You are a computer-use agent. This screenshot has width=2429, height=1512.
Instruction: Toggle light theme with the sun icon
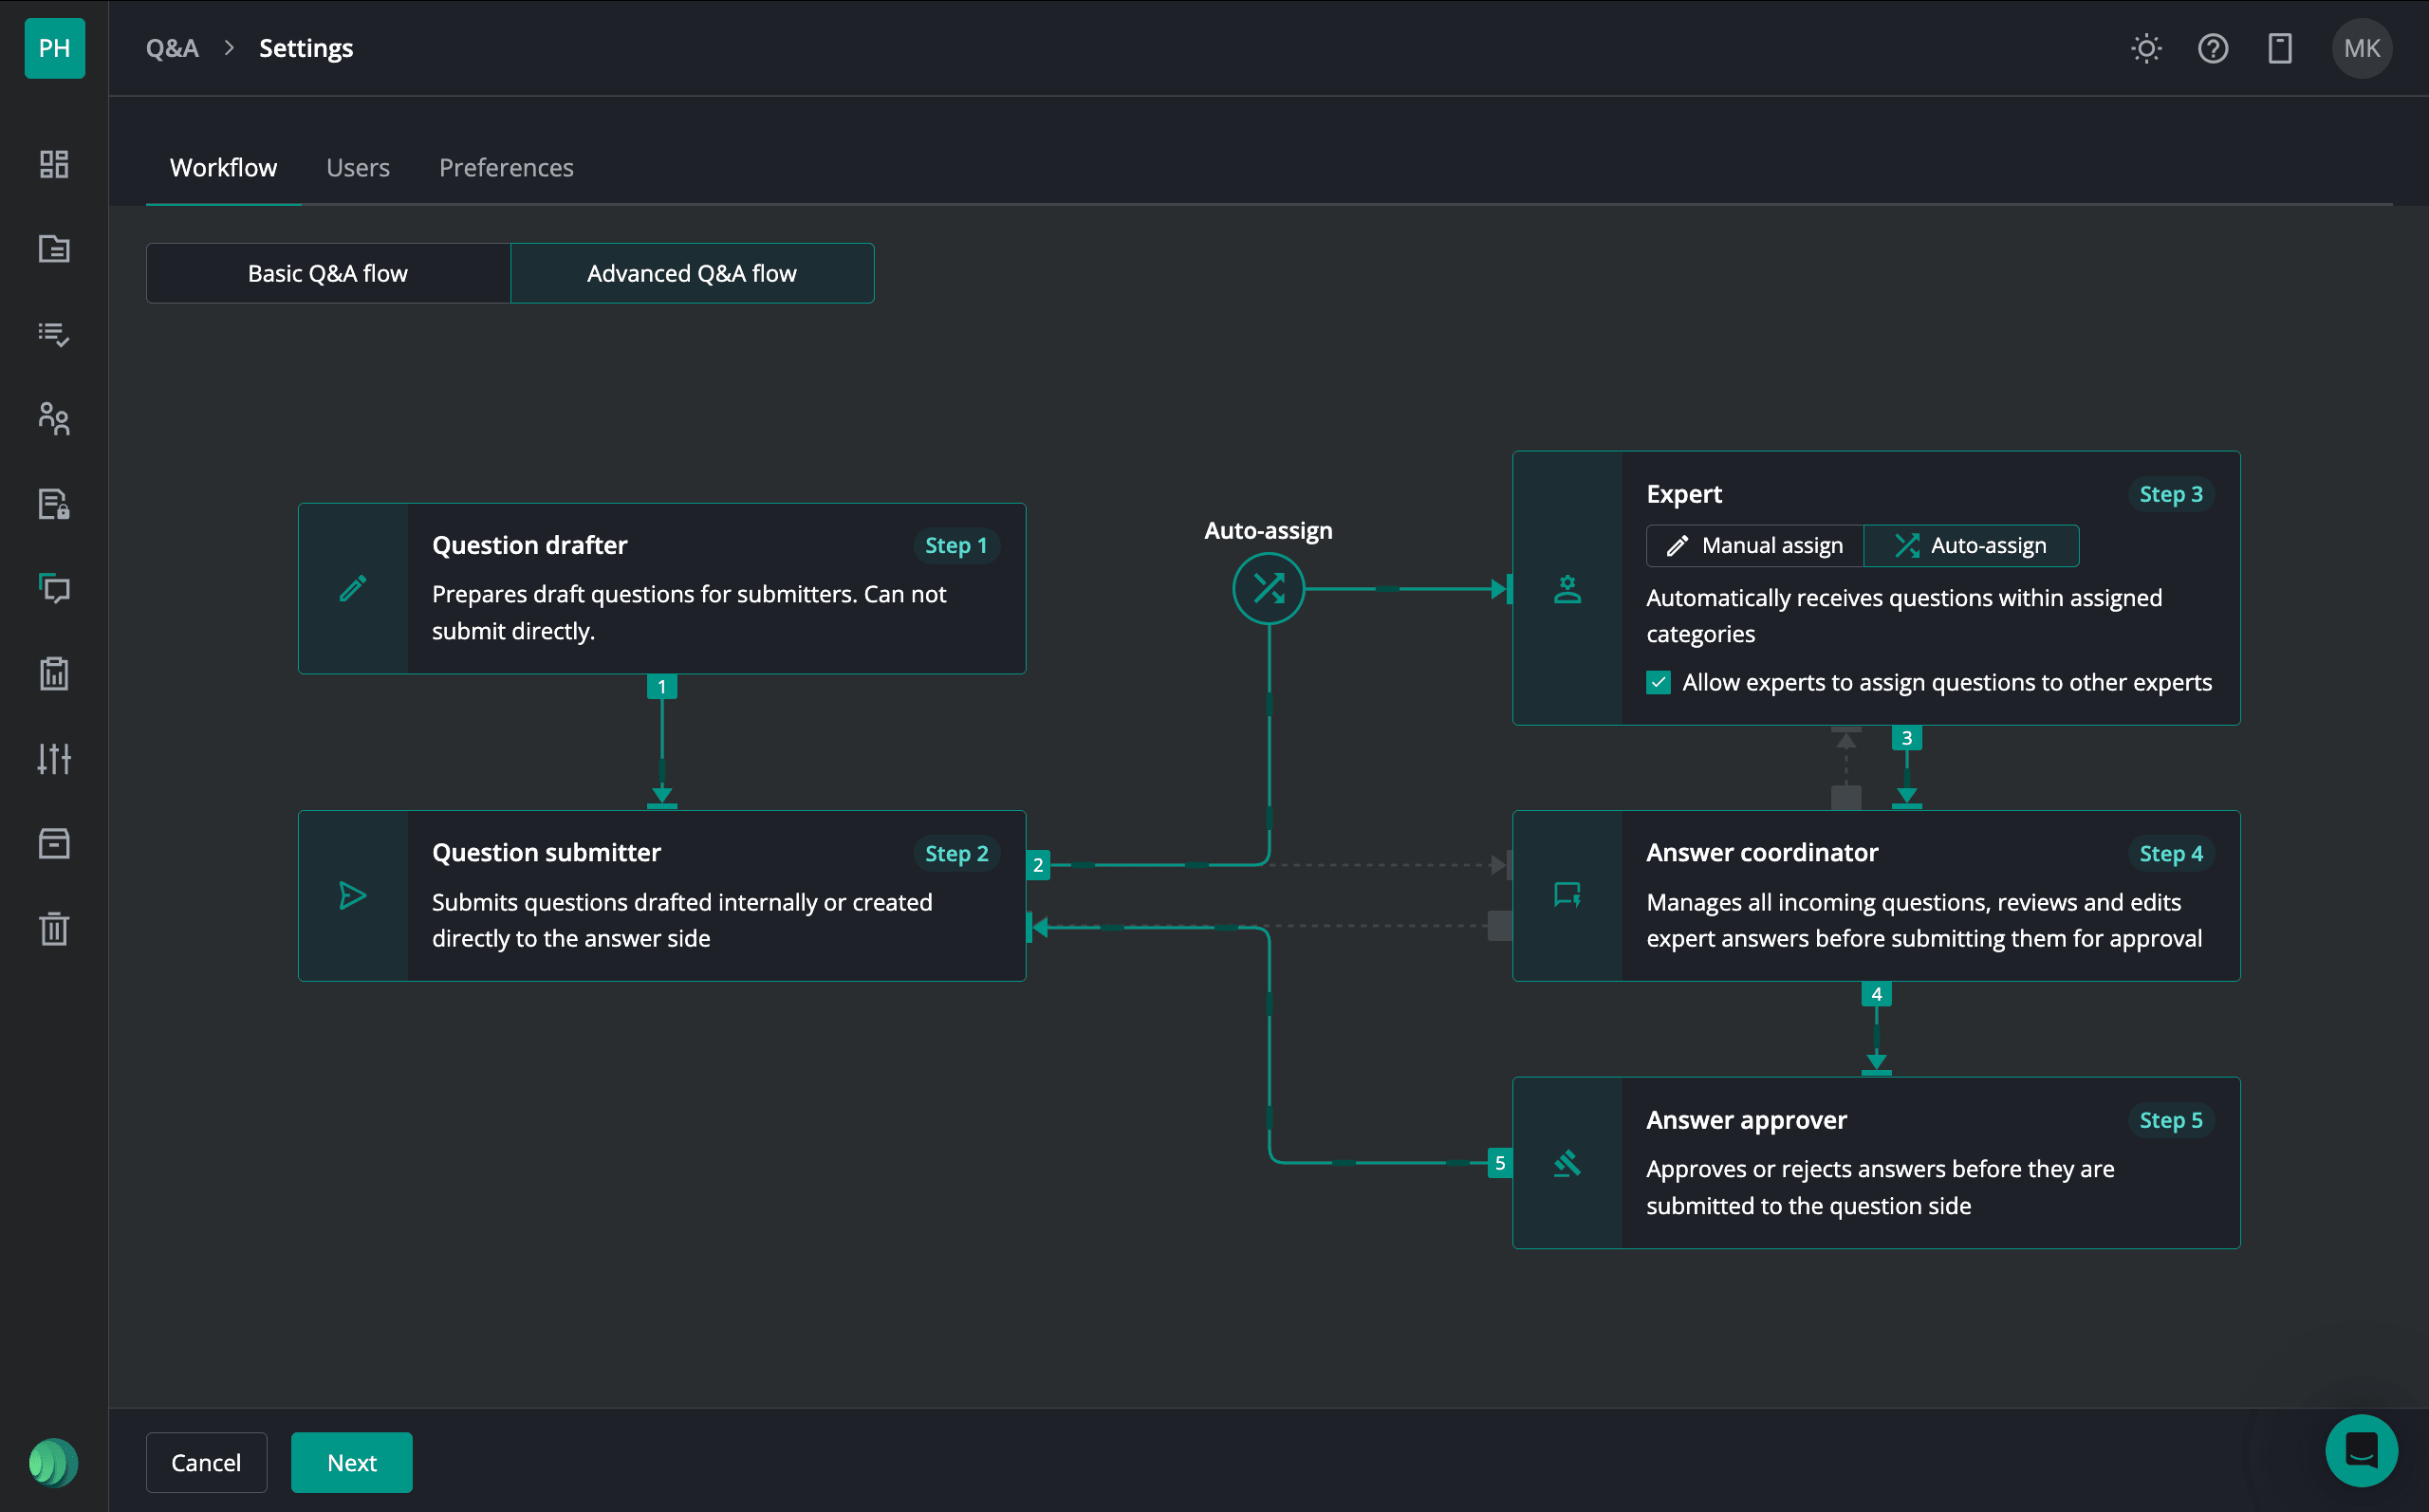pyautogui.click(x=2146, y=48)
